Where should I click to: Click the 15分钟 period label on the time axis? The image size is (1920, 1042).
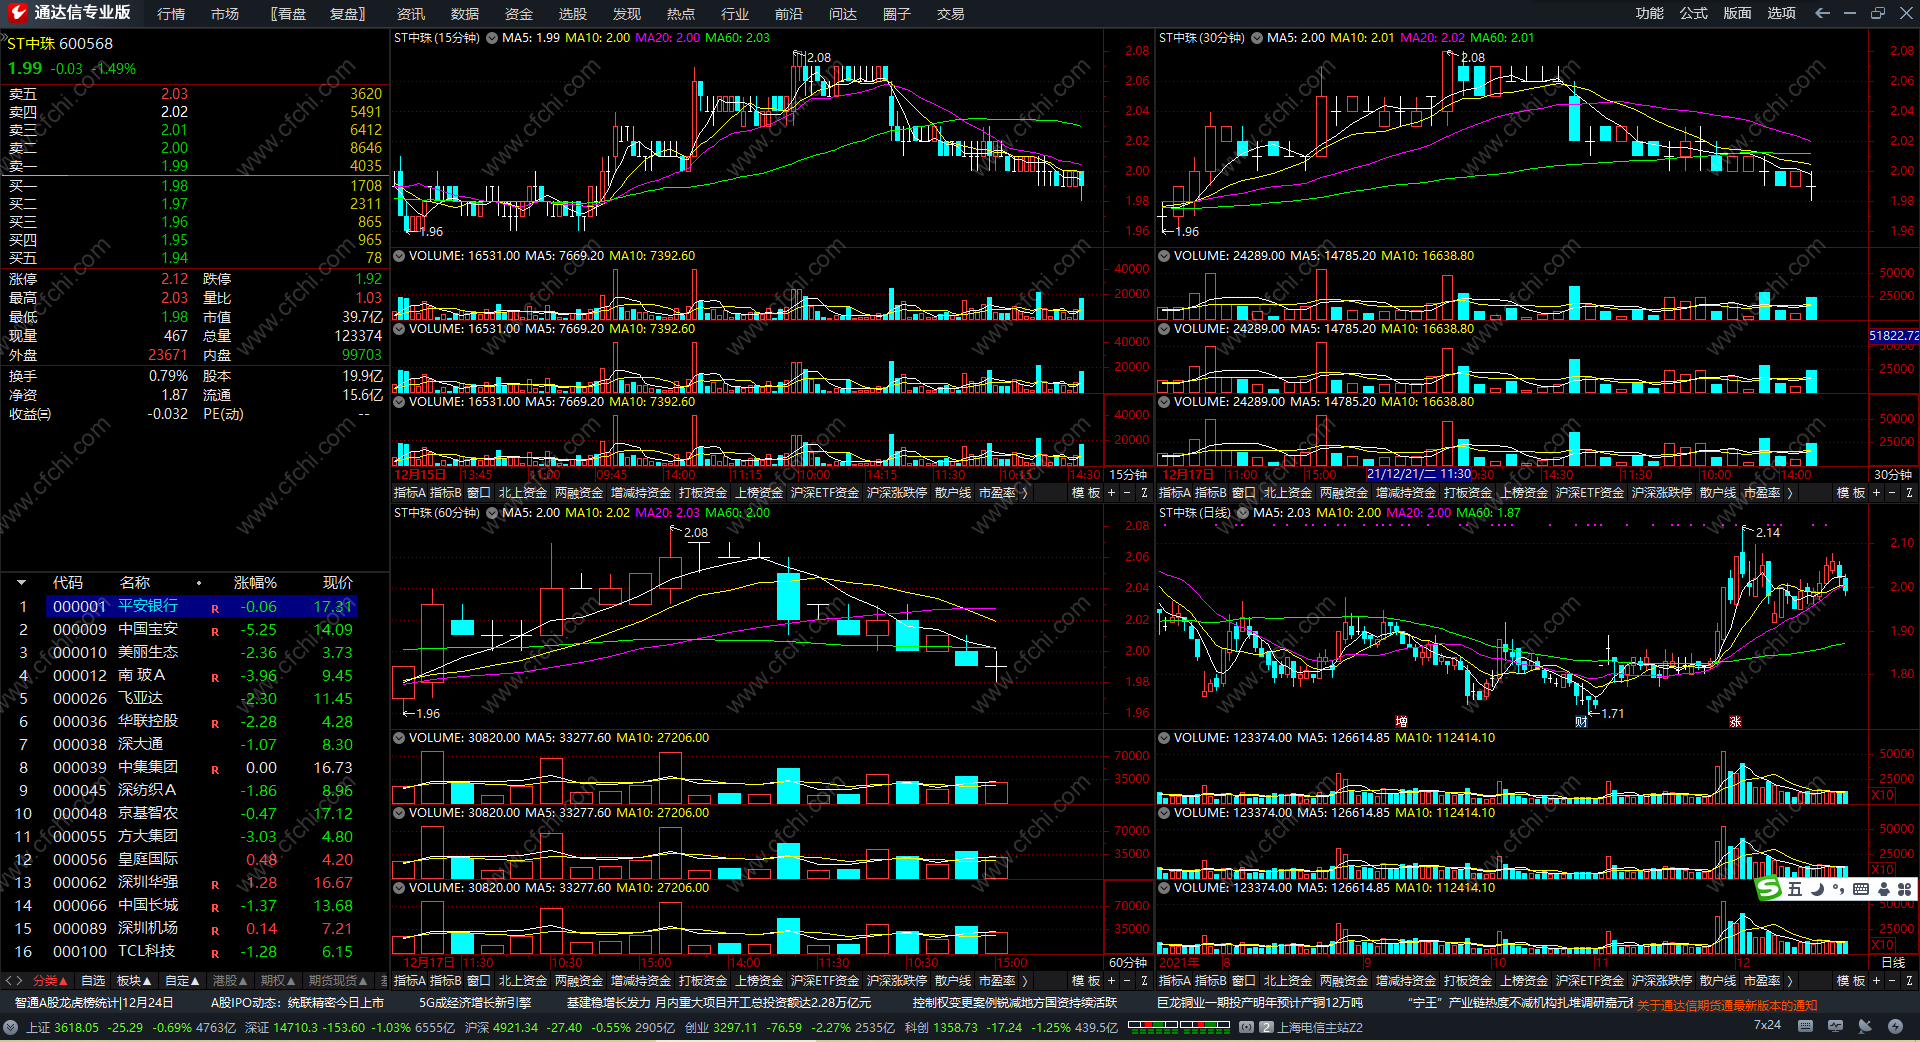1128,475
